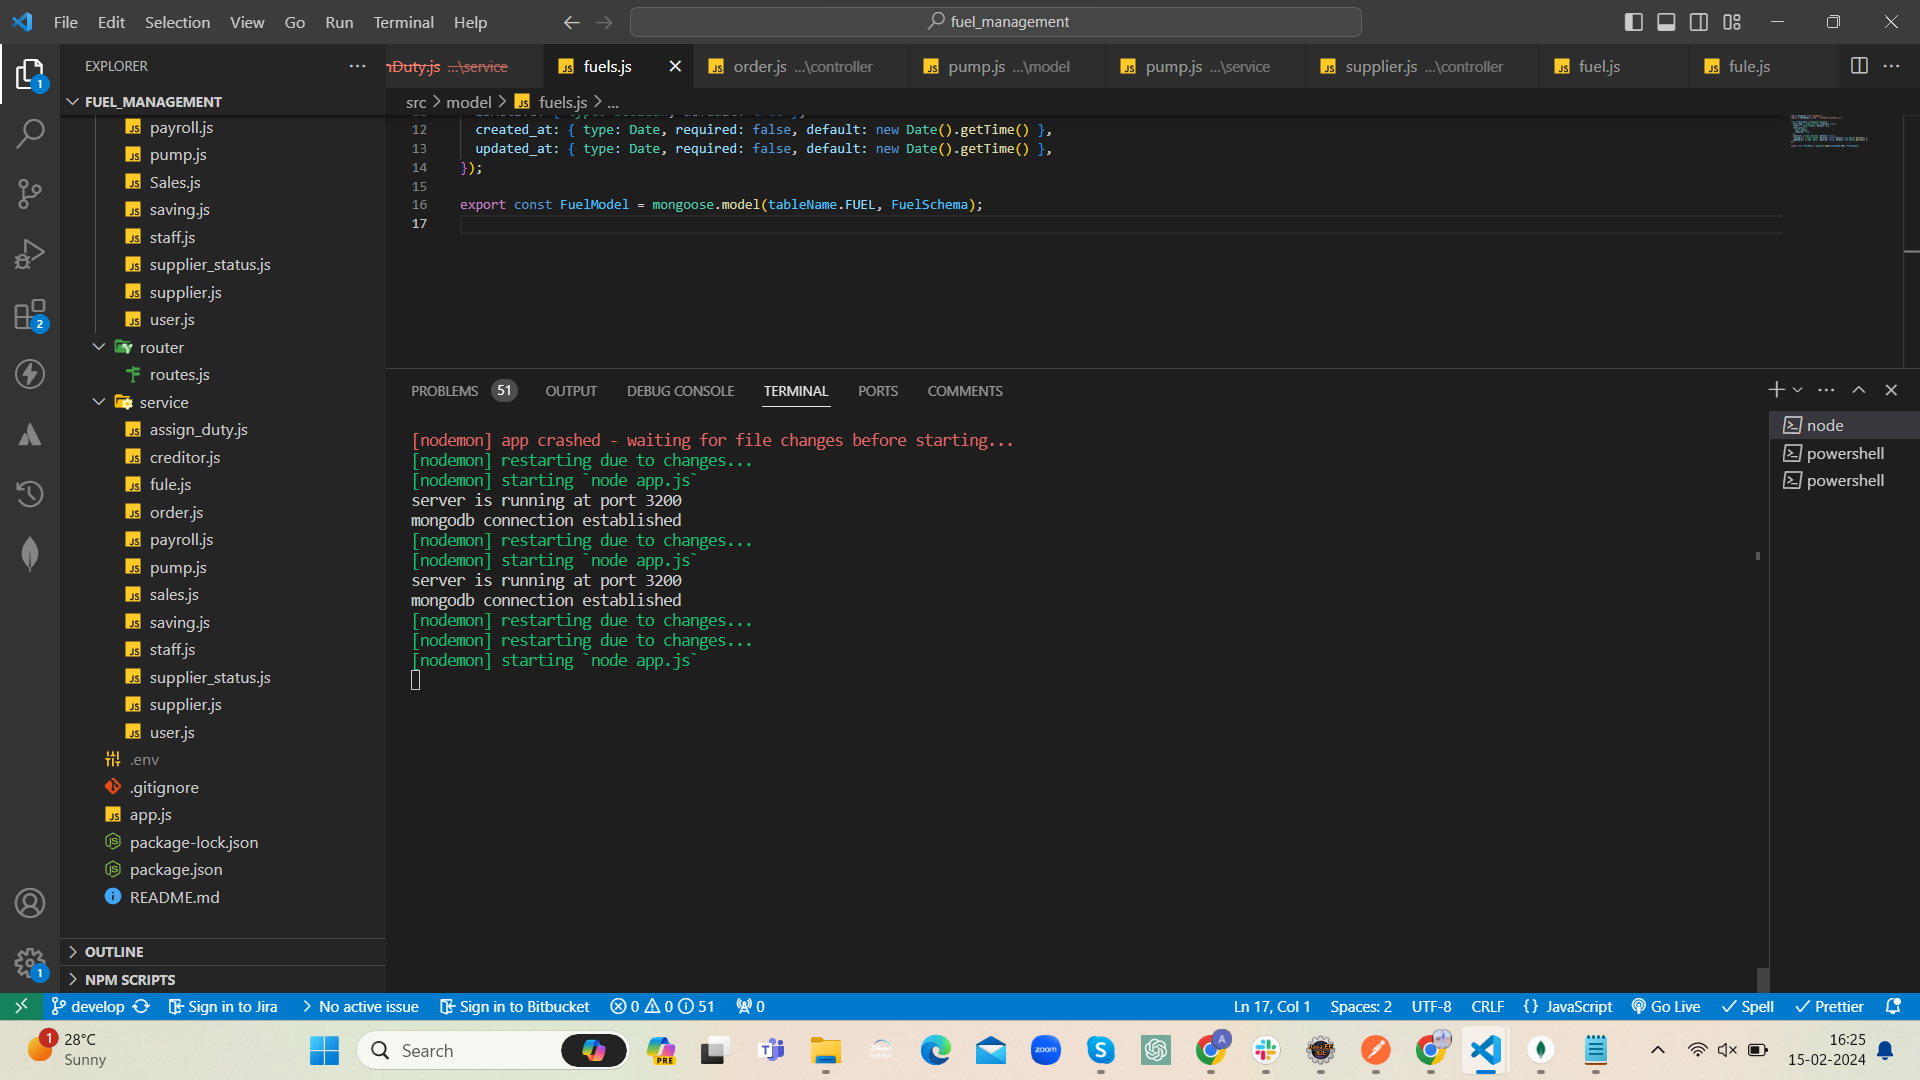Viewport: 1920px width, 1080px height.
Task: Click Sign in to Bitbucket
Action: tap(515, 1006)
